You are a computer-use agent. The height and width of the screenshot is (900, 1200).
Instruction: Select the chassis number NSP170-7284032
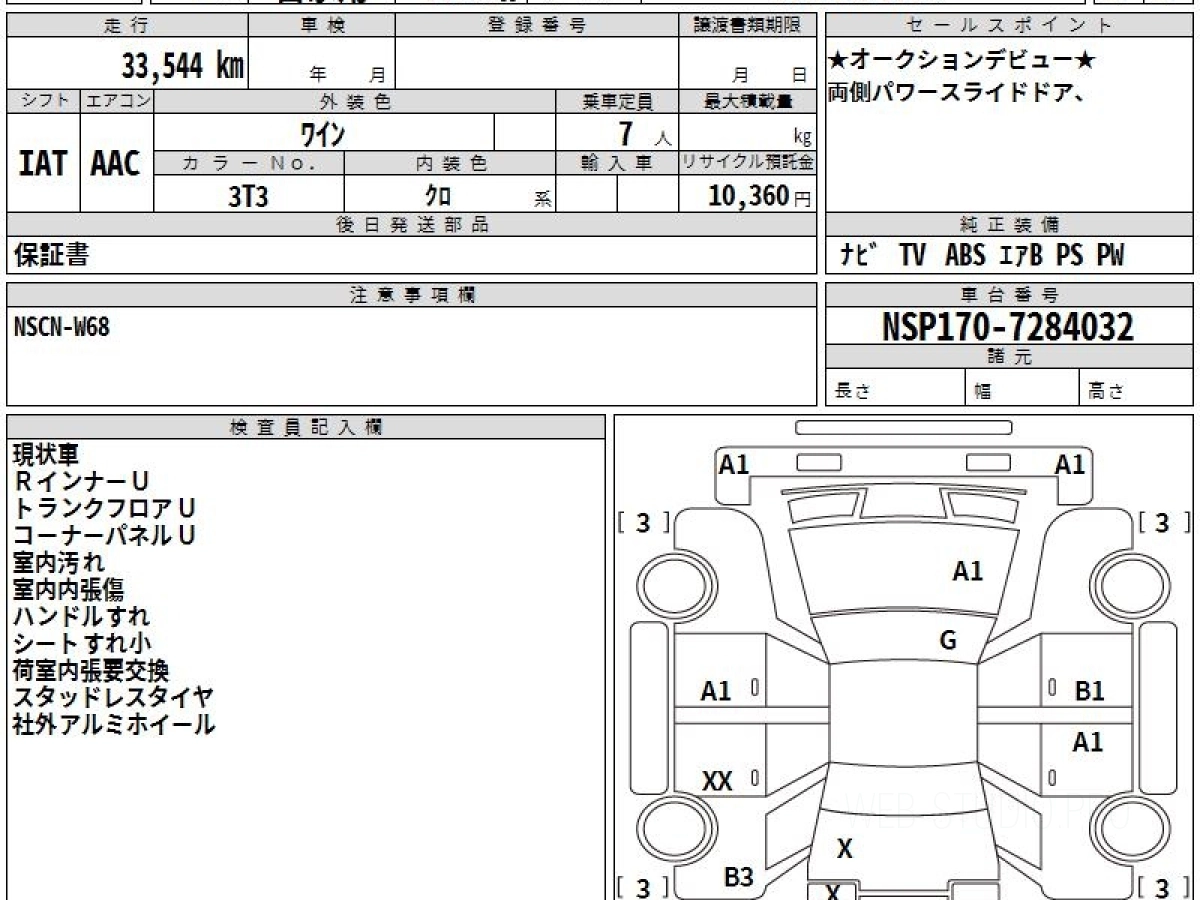tap(1009, 327)
